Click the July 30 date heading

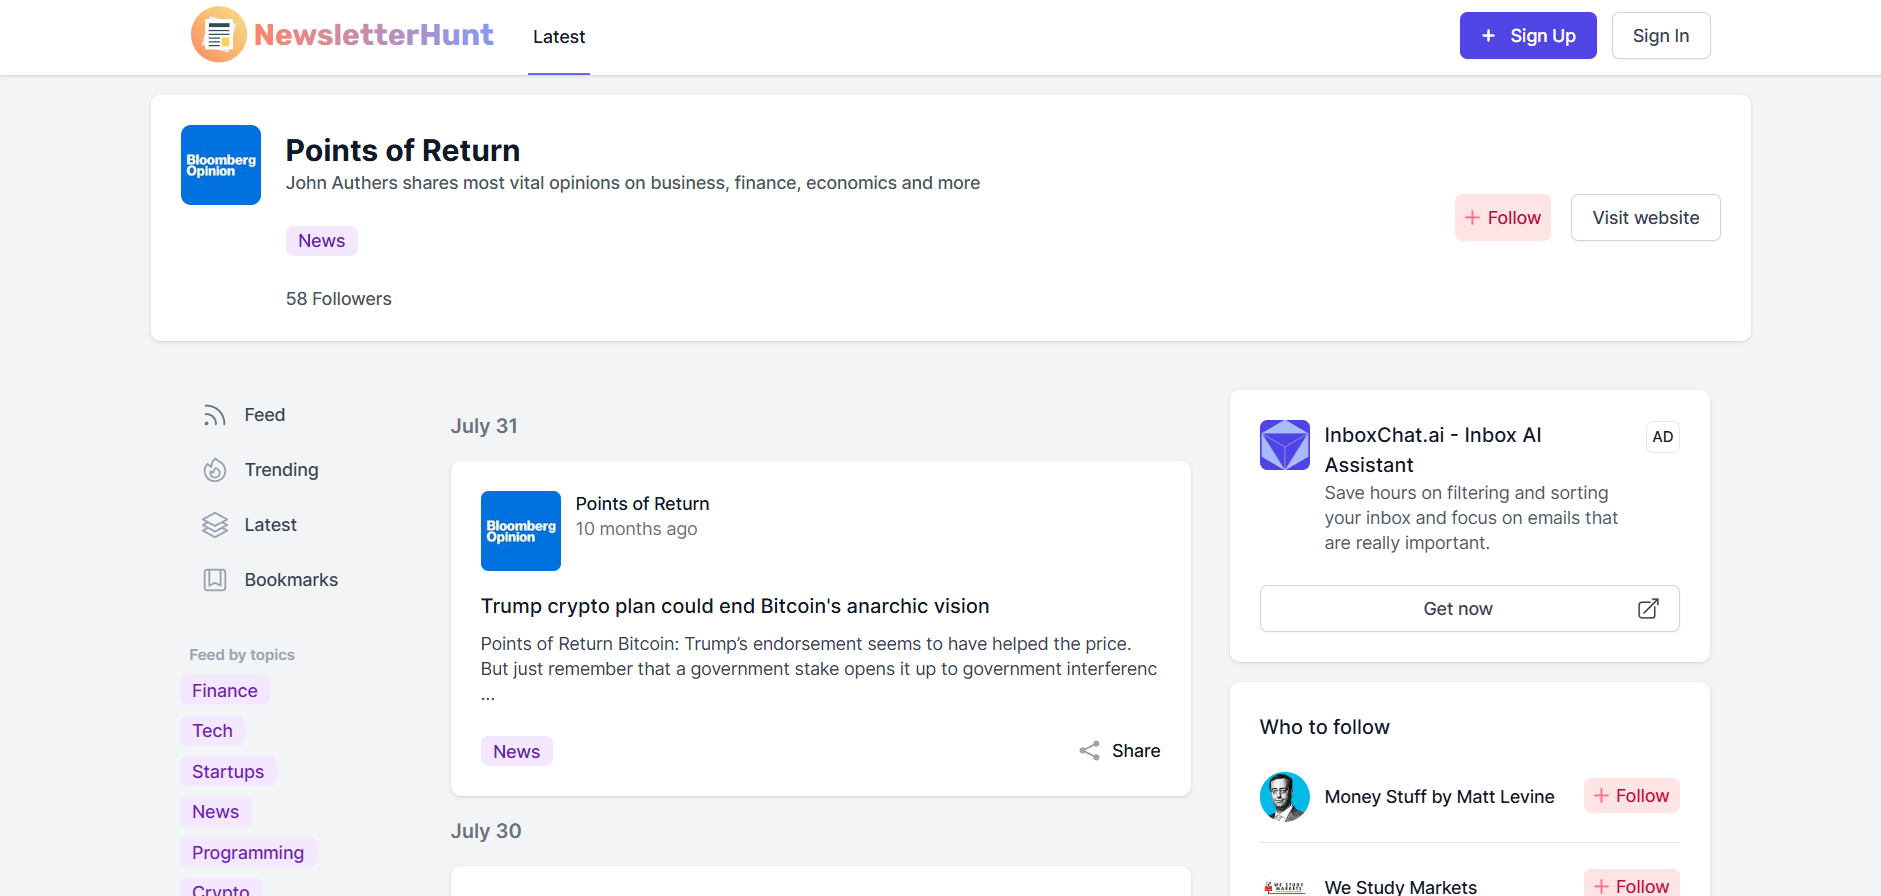coord(486,831)
